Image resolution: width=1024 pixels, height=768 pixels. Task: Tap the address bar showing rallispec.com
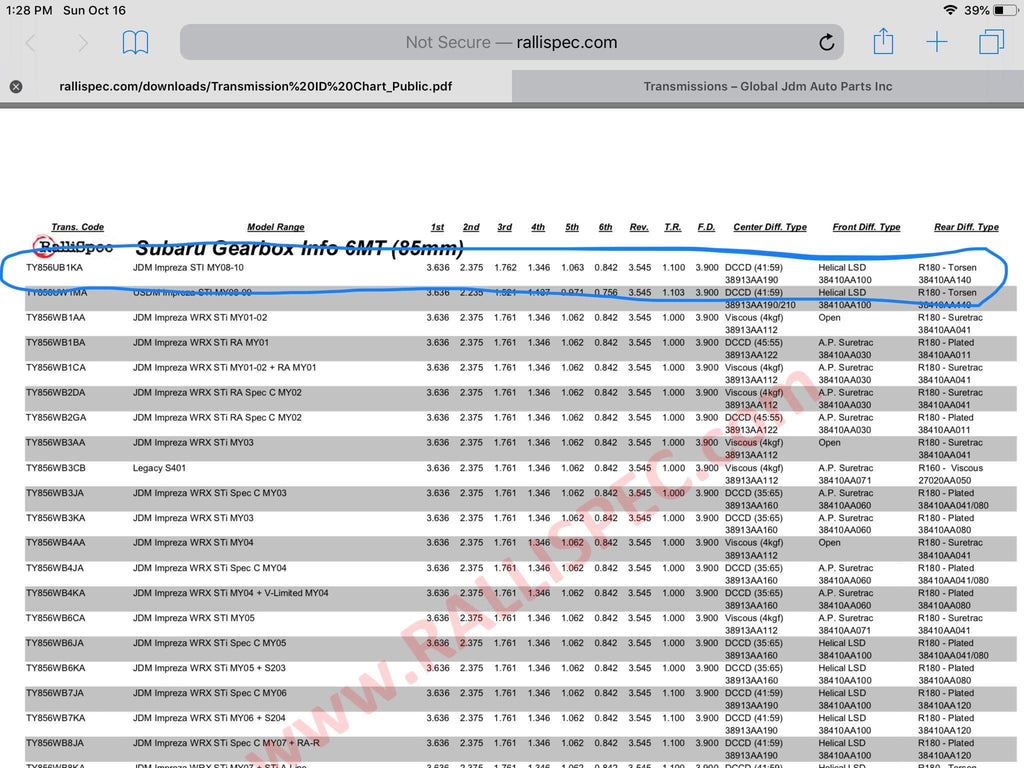pos(511,43)
